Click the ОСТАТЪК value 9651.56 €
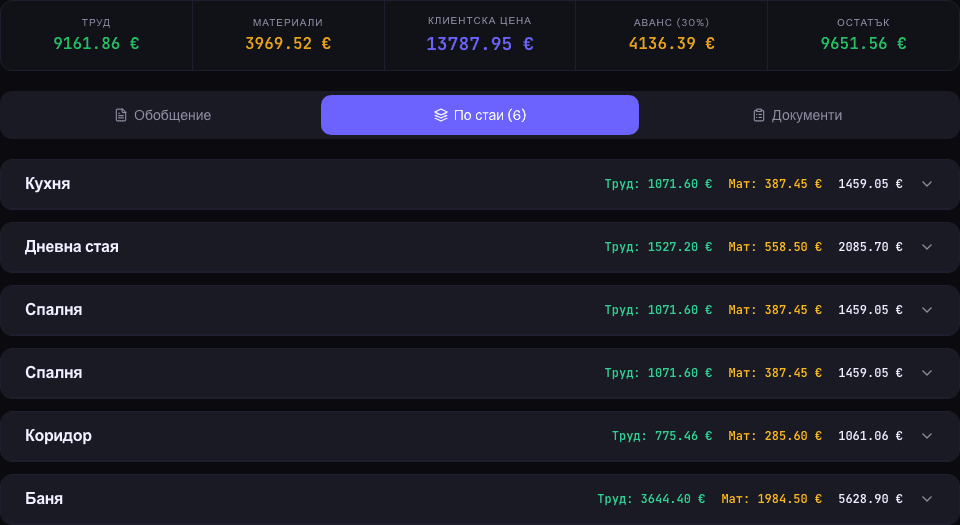Image resolution: width=960 pixels, height=525 pixels. [x=863, y=43]
